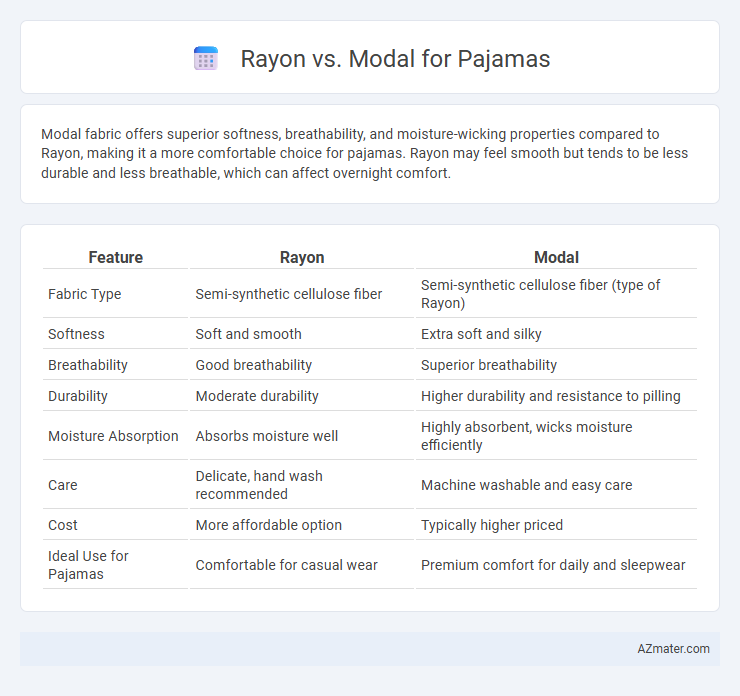Click the 'Moisture Absorption' row label
This screenshot has height=696, width=740.
(x=113, y=436)
